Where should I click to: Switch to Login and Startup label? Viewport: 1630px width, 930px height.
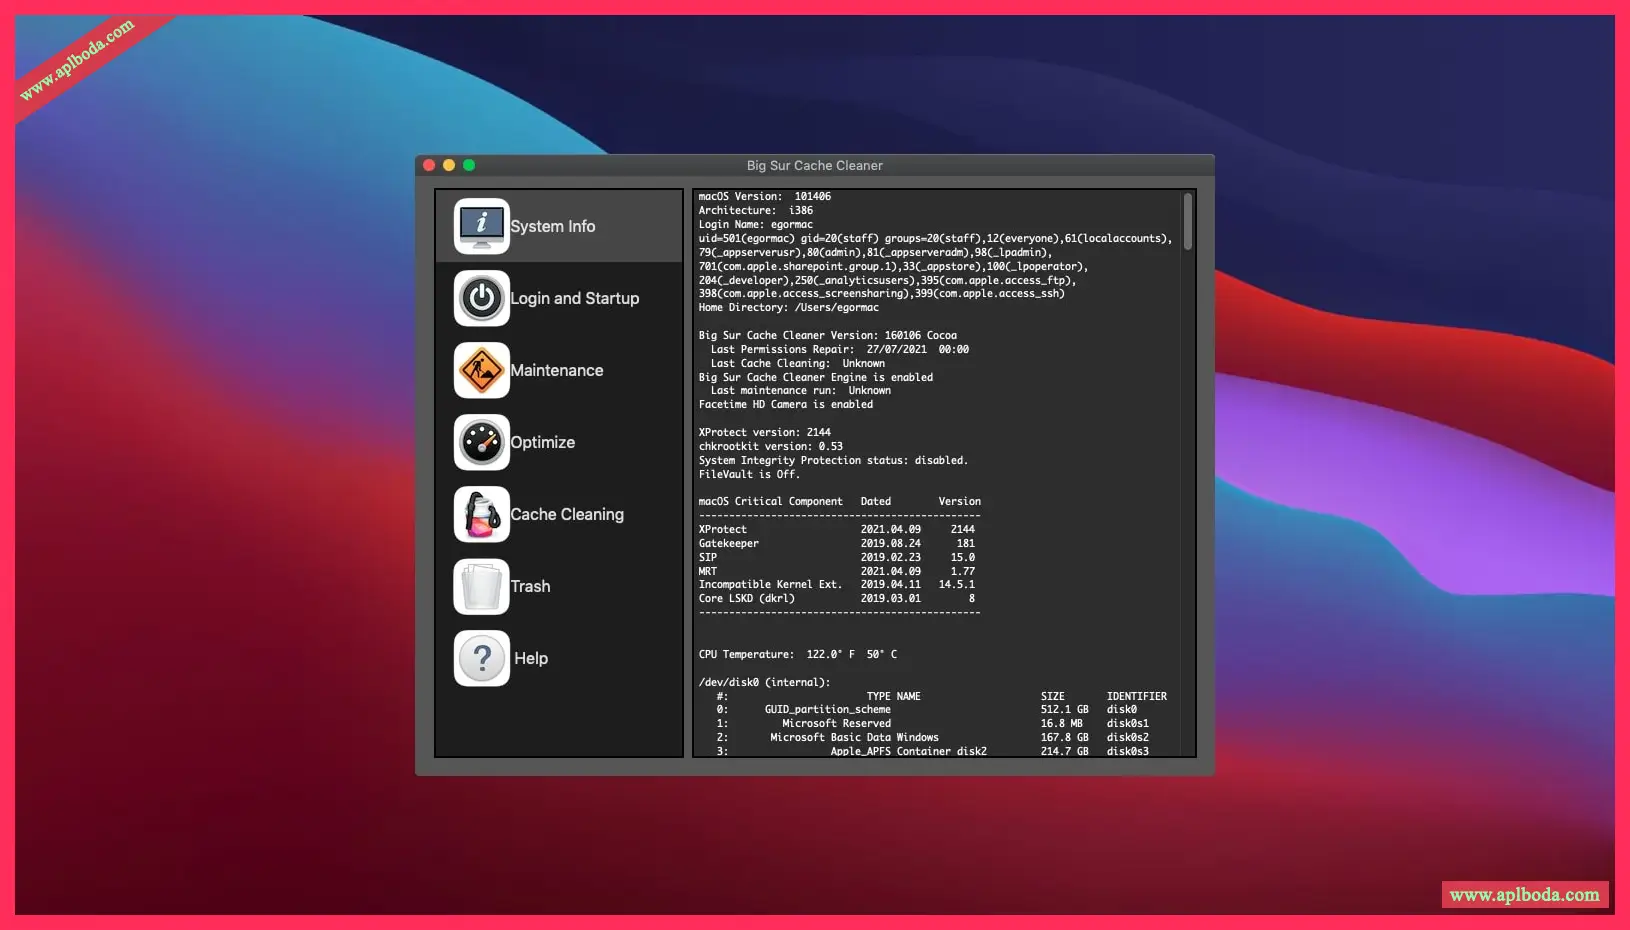point(574,299)
